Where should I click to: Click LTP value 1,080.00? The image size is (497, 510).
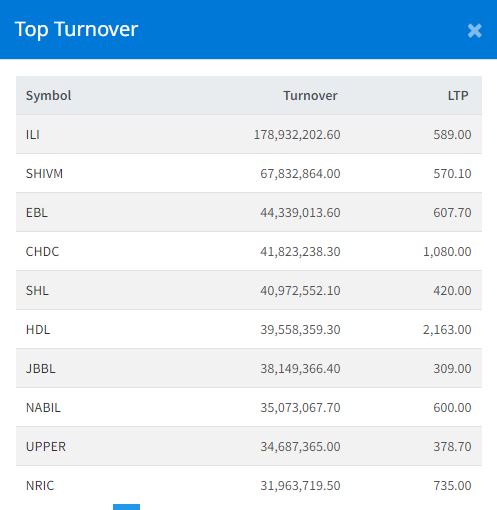click(447, 252)
